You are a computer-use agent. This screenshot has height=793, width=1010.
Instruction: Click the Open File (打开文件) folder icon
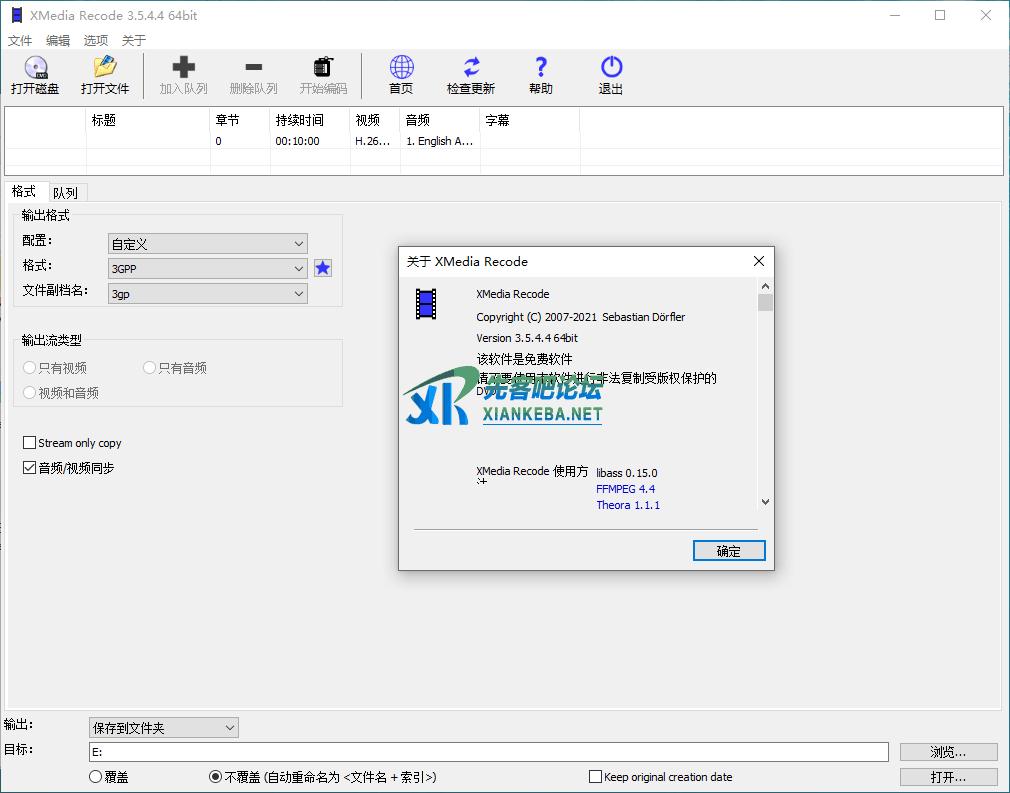tap(105, 68)
